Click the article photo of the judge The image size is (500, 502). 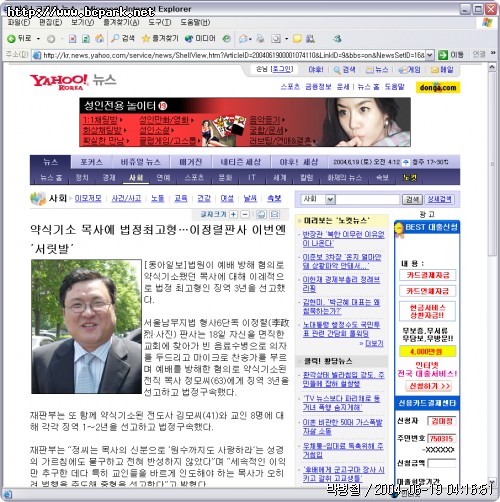86,327
